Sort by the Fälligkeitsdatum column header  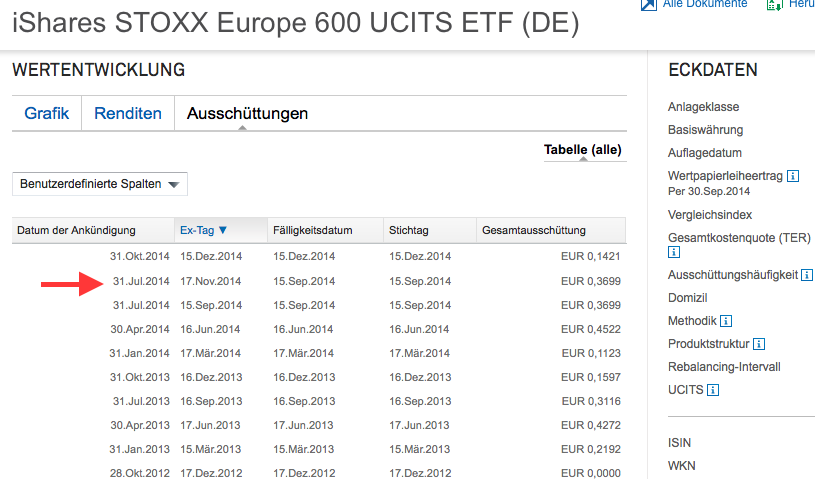313,231
